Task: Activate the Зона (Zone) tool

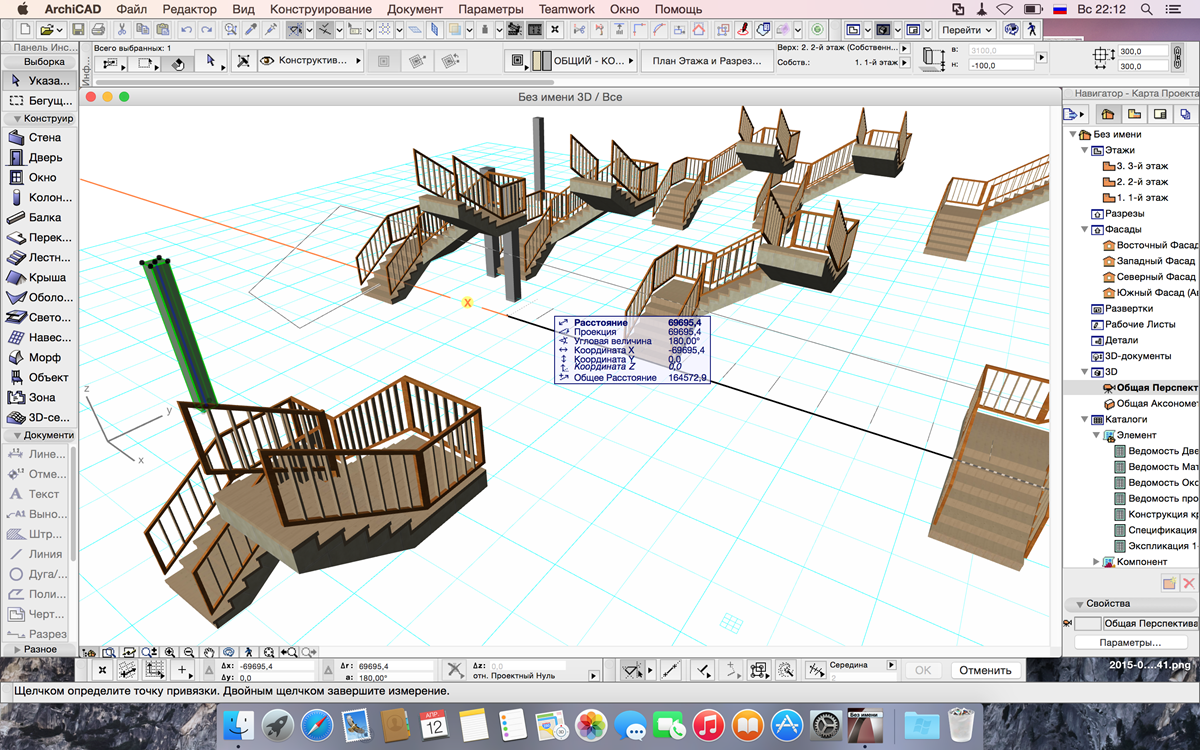Action: tap(38, 398)
